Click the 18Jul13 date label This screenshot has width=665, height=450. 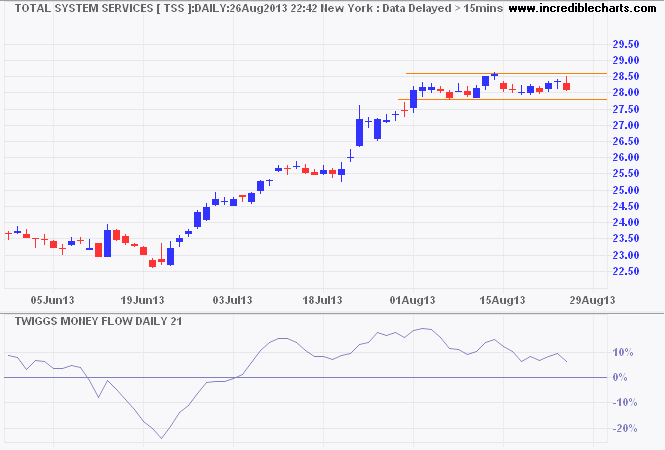(x=322, y=301)
